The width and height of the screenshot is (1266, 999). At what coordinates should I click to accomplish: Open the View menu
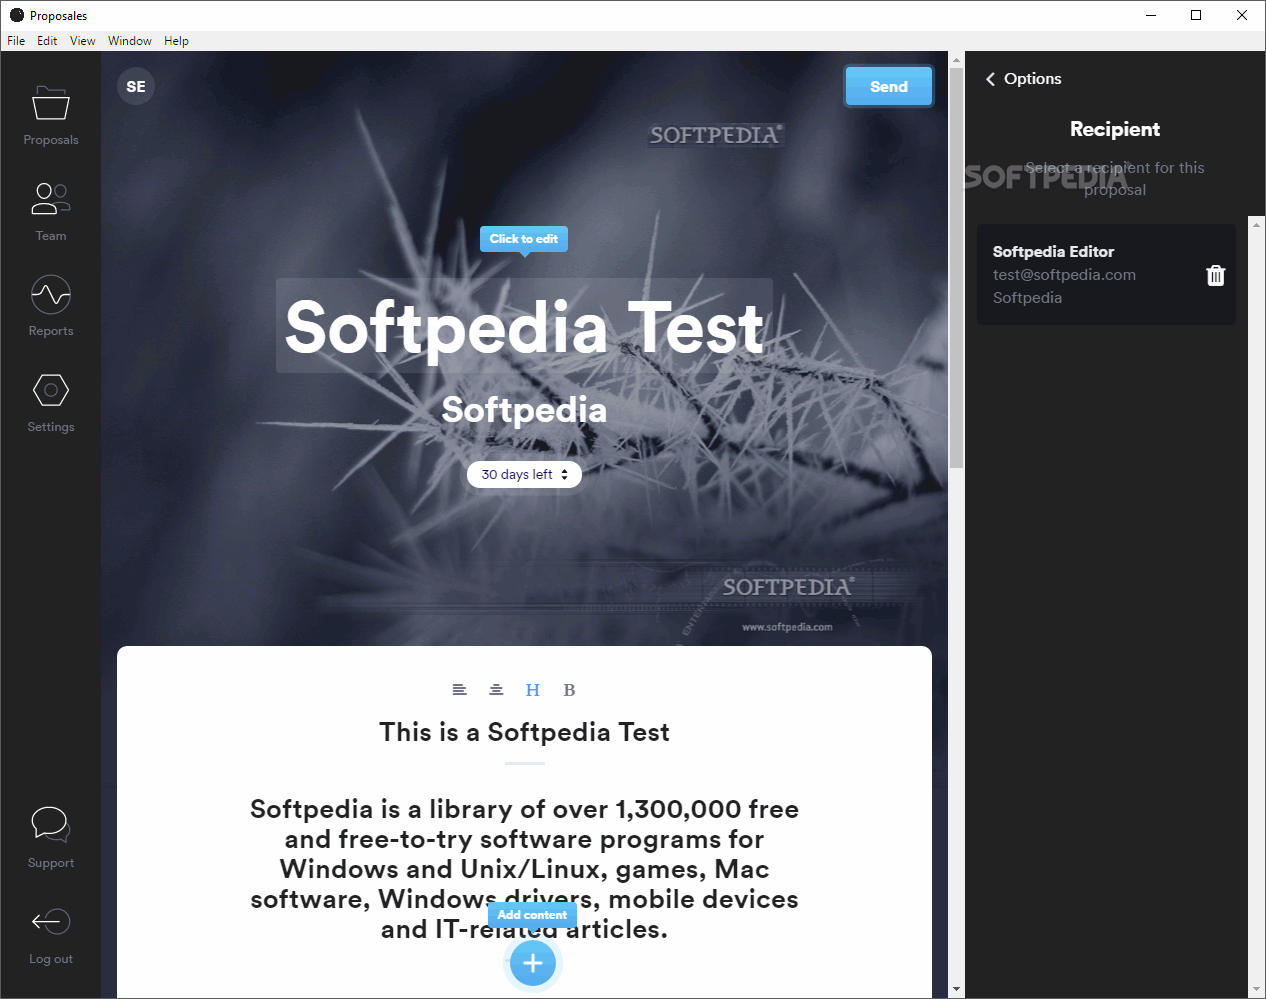tap(83, 41)
